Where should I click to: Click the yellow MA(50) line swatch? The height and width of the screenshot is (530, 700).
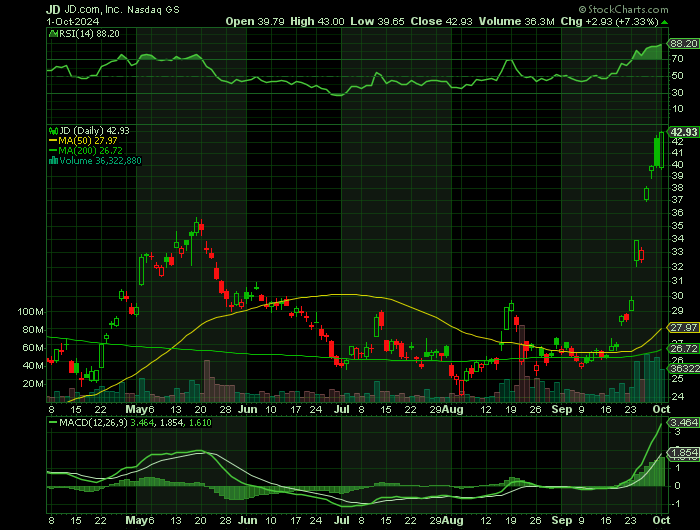(x=53, y=141)
